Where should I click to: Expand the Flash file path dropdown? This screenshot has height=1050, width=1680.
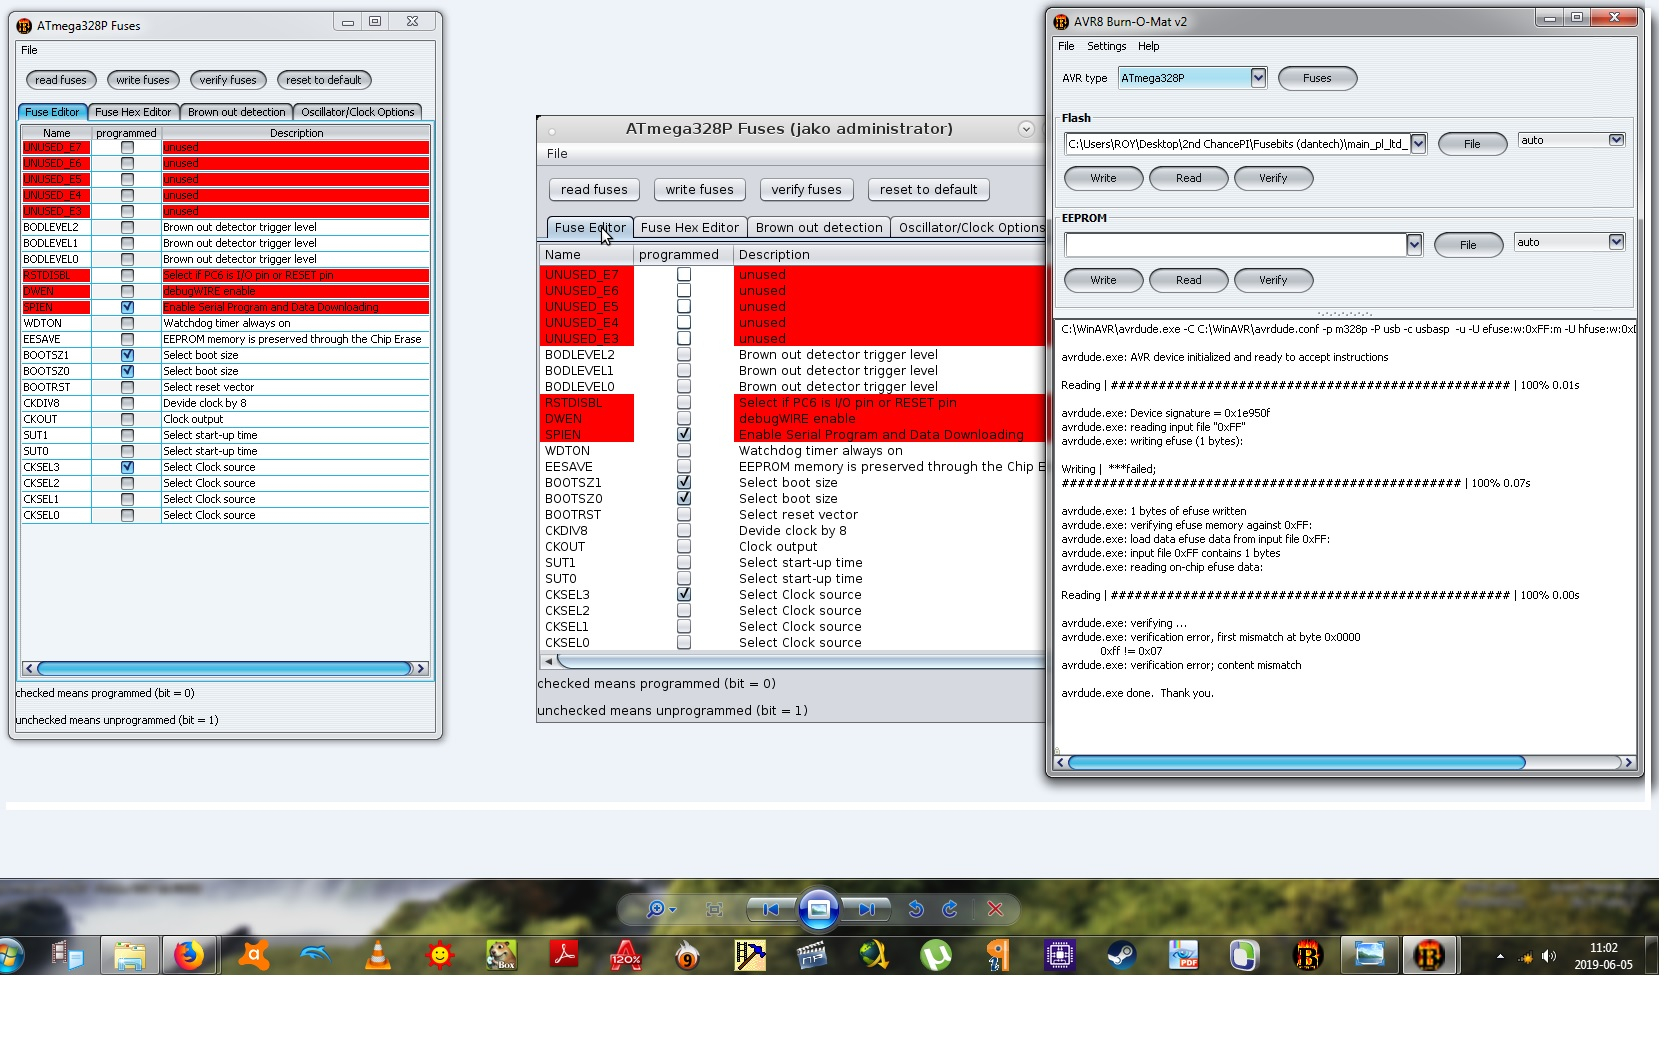[1418, 144]
